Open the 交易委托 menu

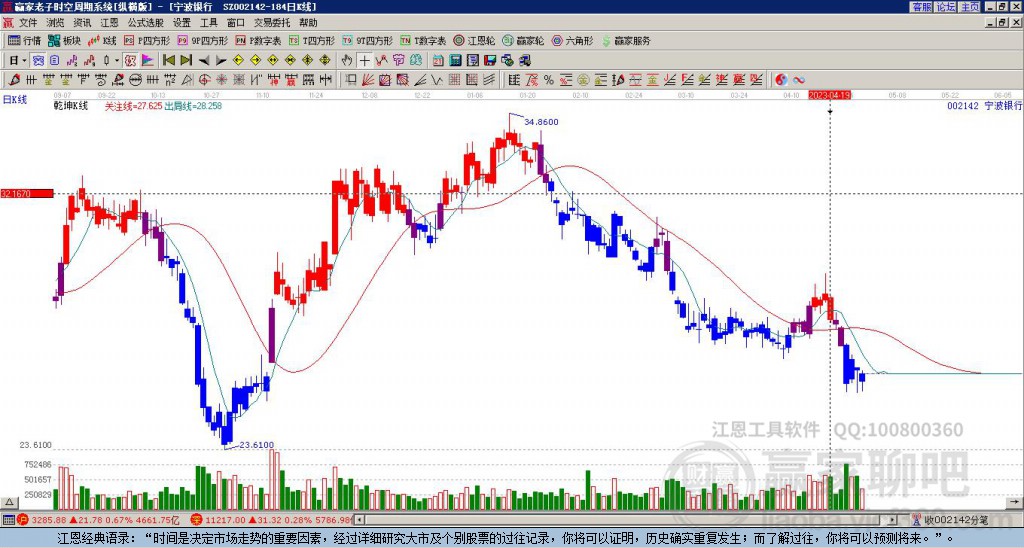(x=272, y=23)
